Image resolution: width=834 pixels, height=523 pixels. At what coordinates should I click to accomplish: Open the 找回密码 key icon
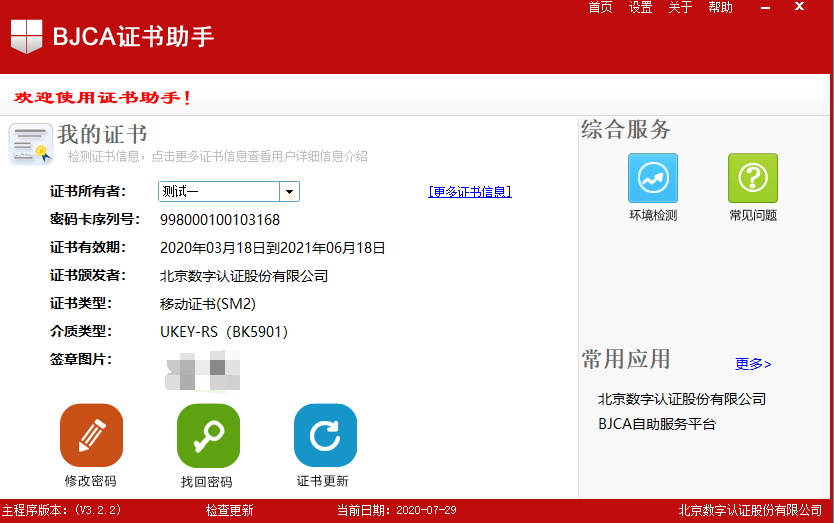(x=208, y=435)
